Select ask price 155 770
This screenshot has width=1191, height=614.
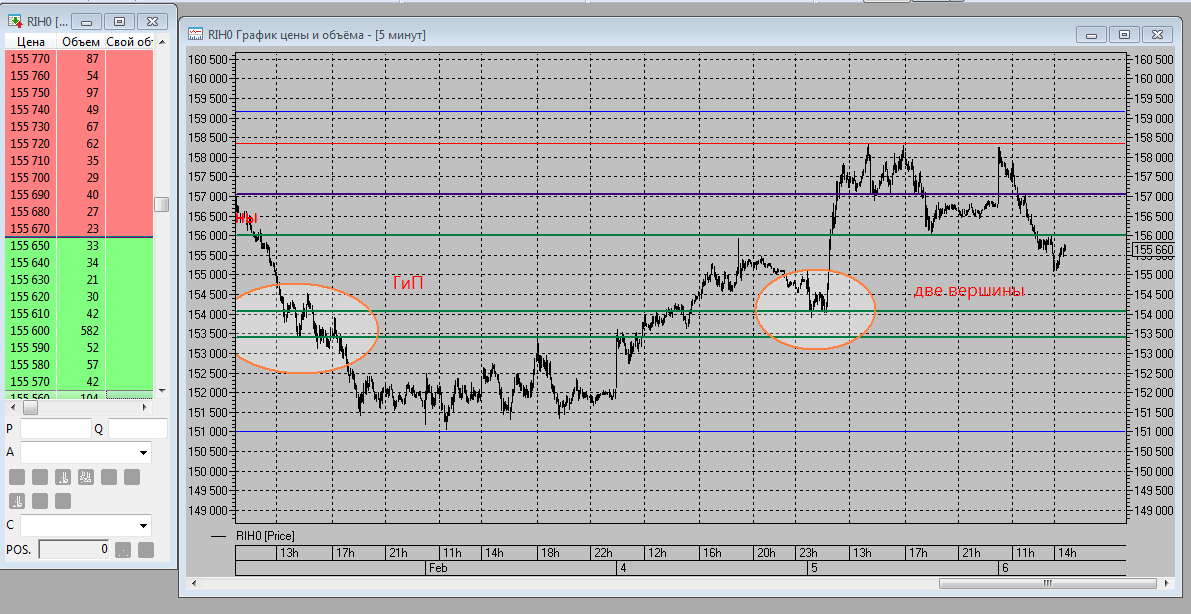pos(30,59)
